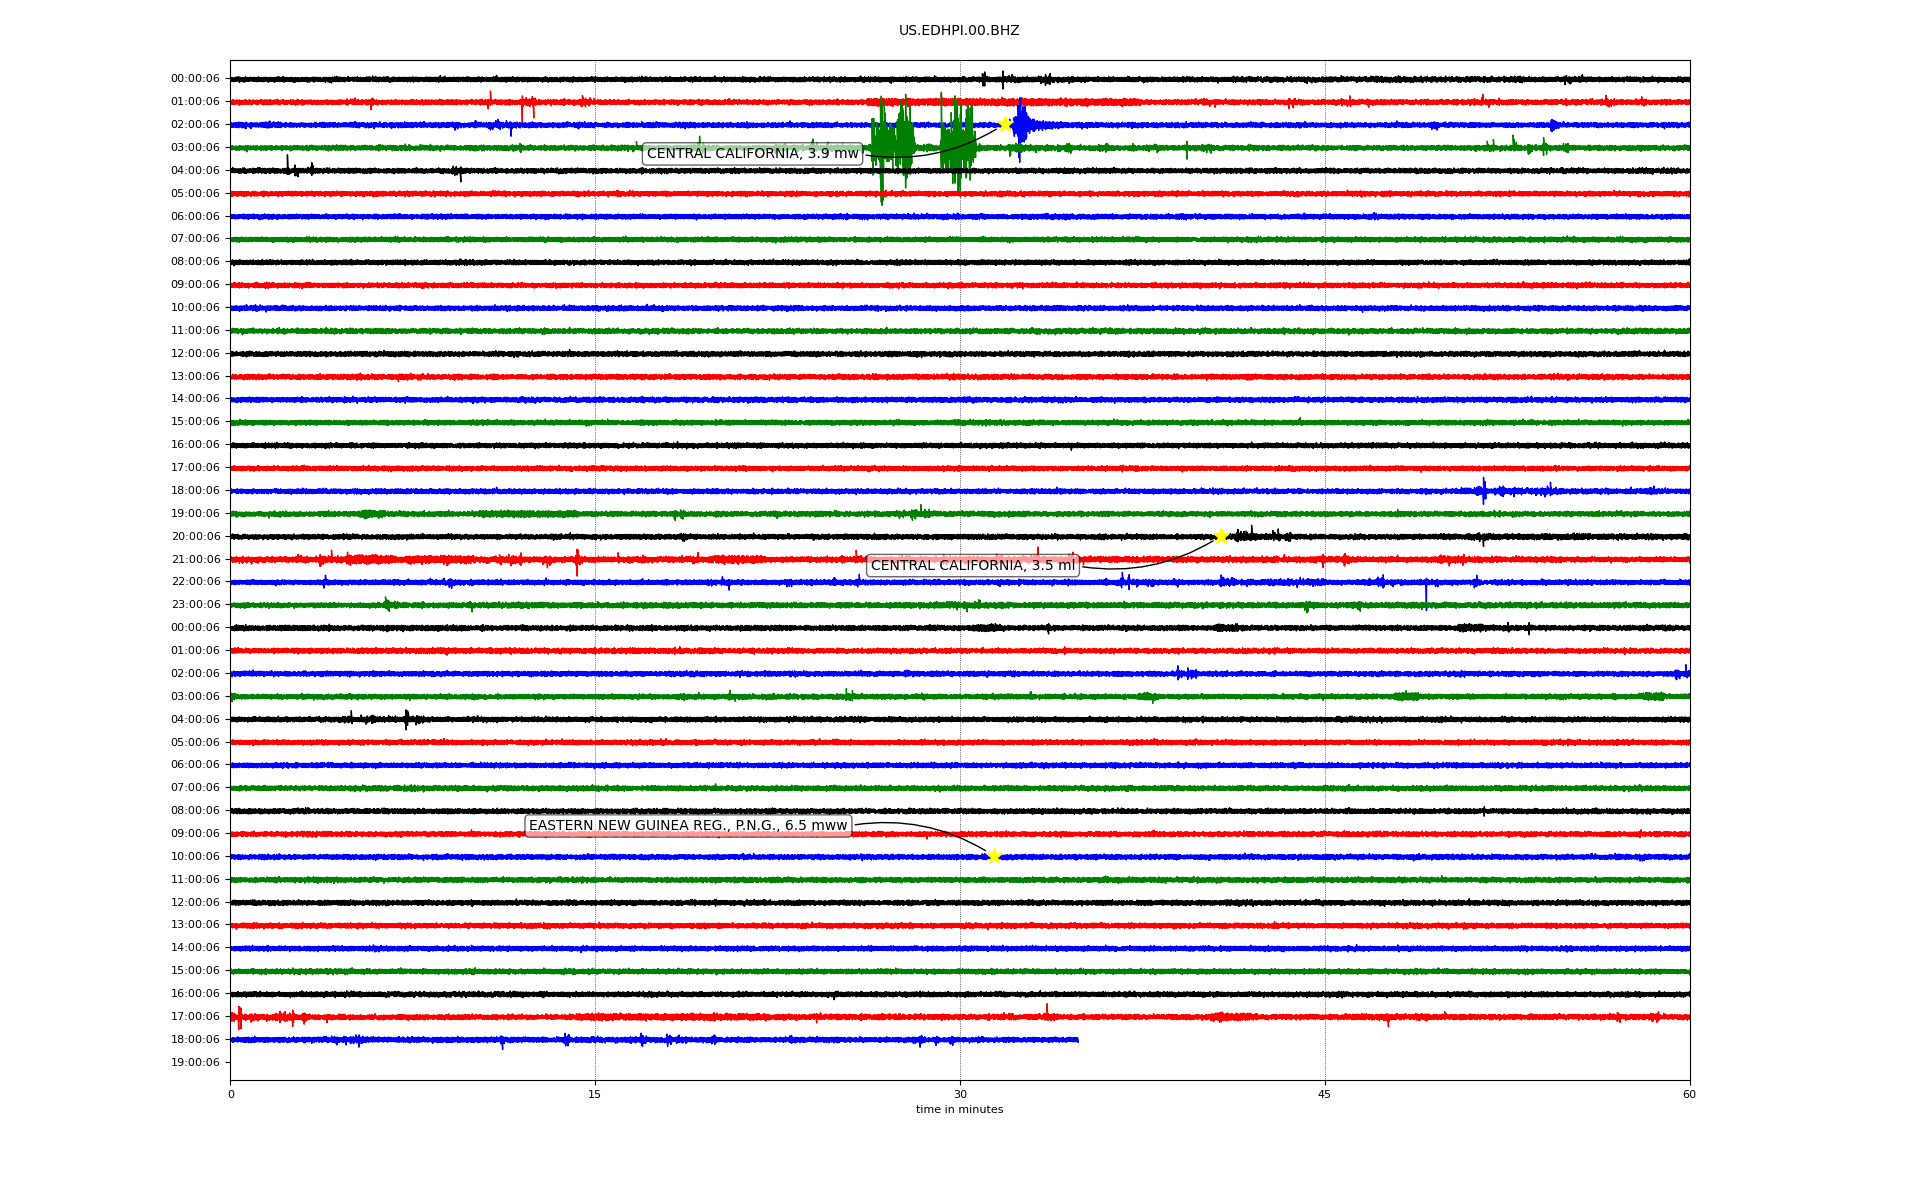Image resolution: width=1920 pixels, height=1200 pixels.
Task: Click the blue spike near end of 18:00:06 upper trace
Action: click(x=1484, y=490)
